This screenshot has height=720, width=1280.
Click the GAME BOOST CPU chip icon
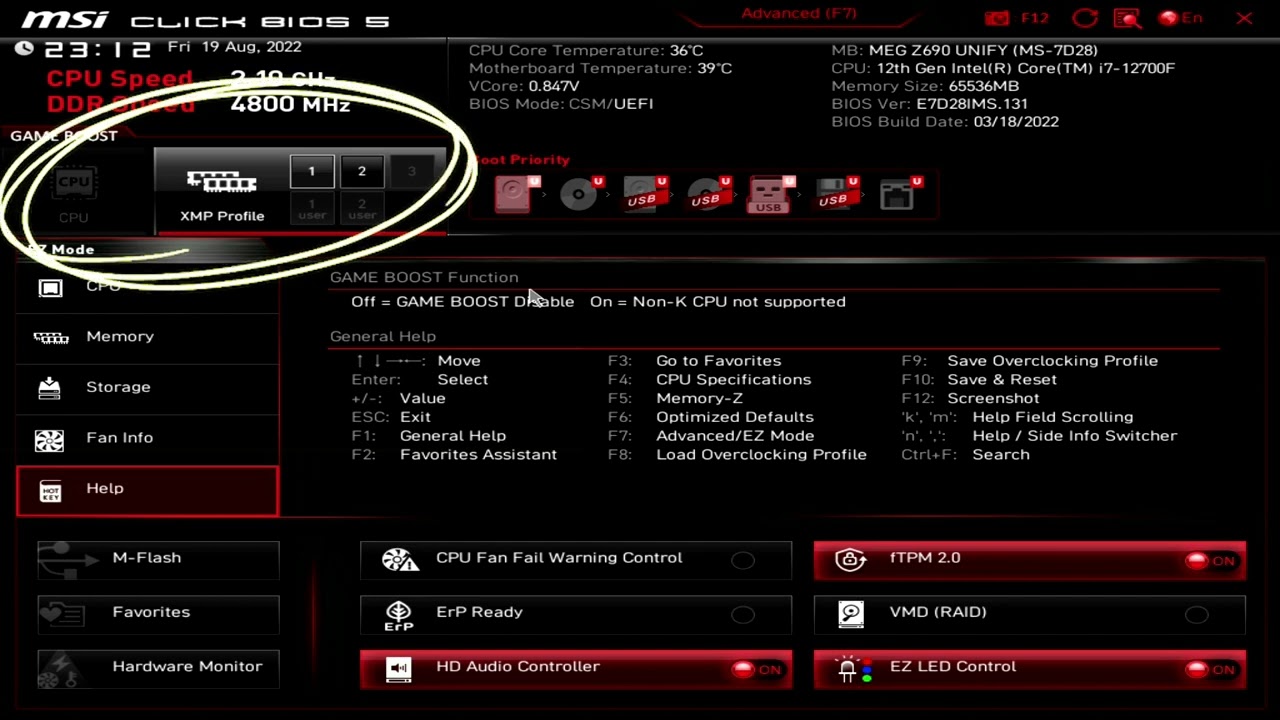[x=74, y=184]
